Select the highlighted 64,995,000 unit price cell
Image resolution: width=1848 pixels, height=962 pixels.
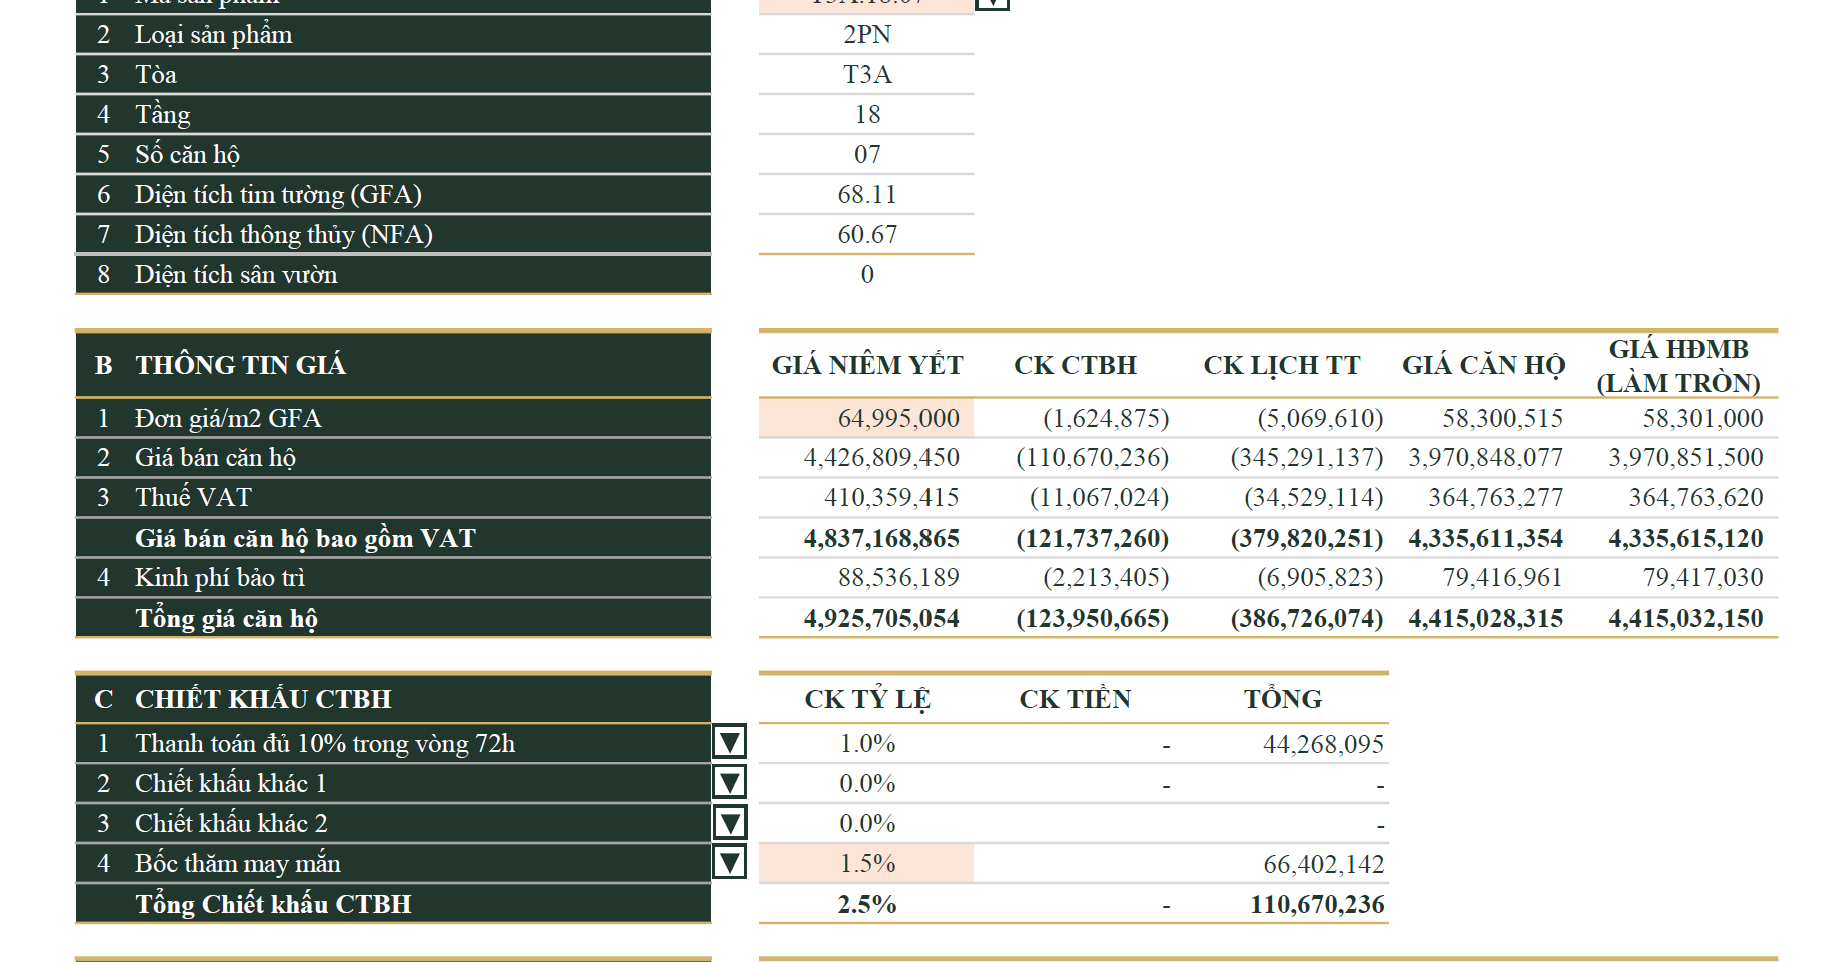tap(866, 418)
